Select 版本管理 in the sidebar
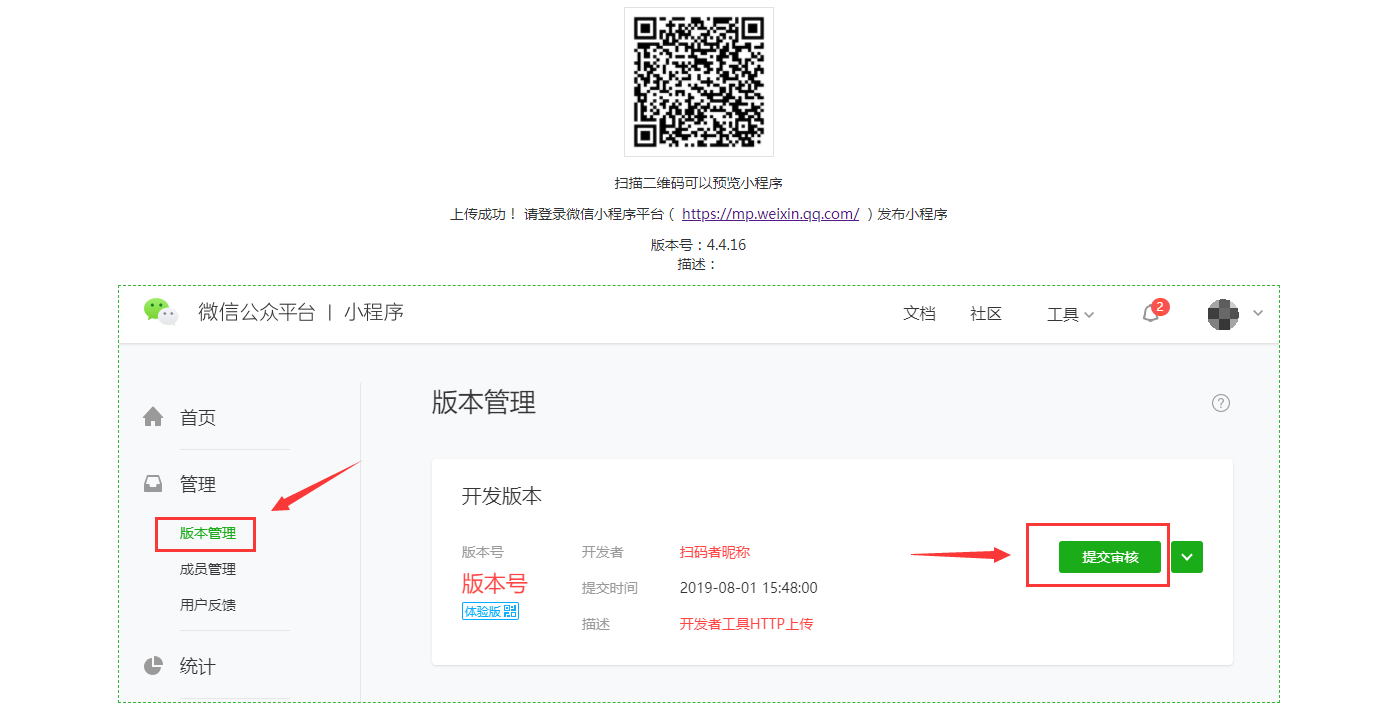Image resolution: width=1387 pixels, height=721 pixels. coord(208,533)
